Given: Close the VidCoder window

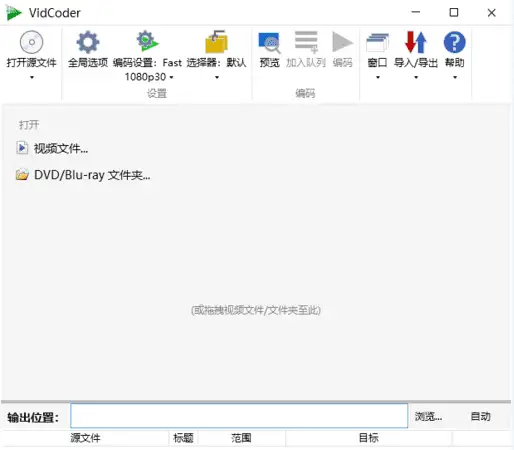Looking at the screenshot, I should pyautogui.click(x=492, y=13).
